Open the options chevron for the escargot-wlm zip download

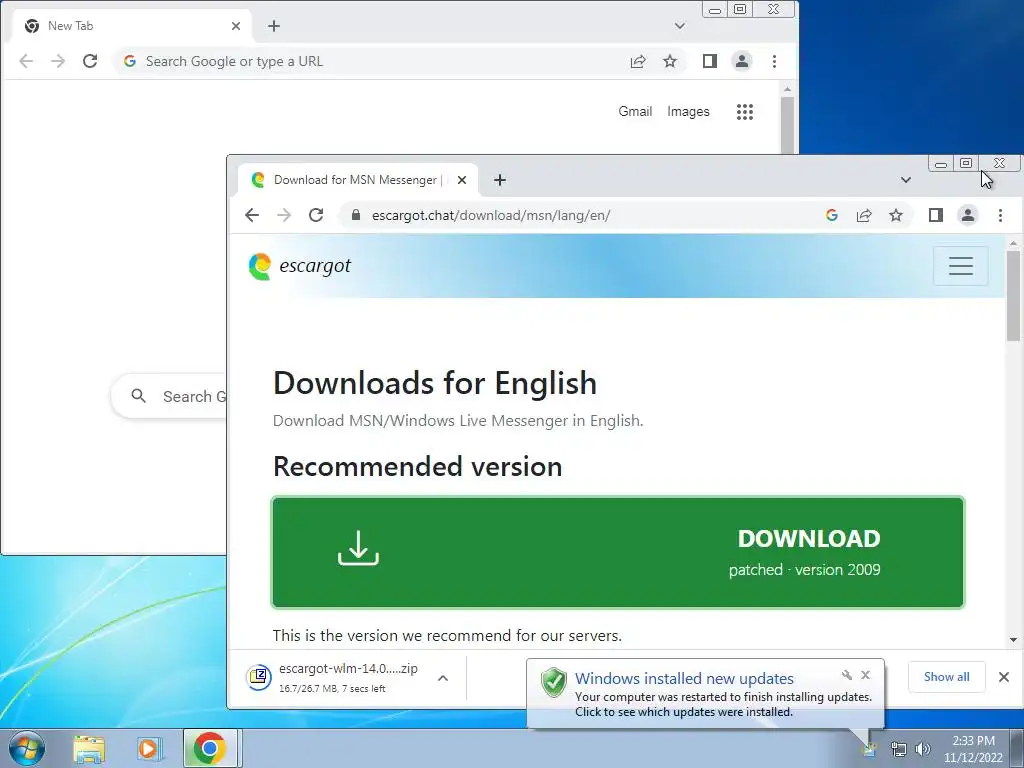pos(443,678)
